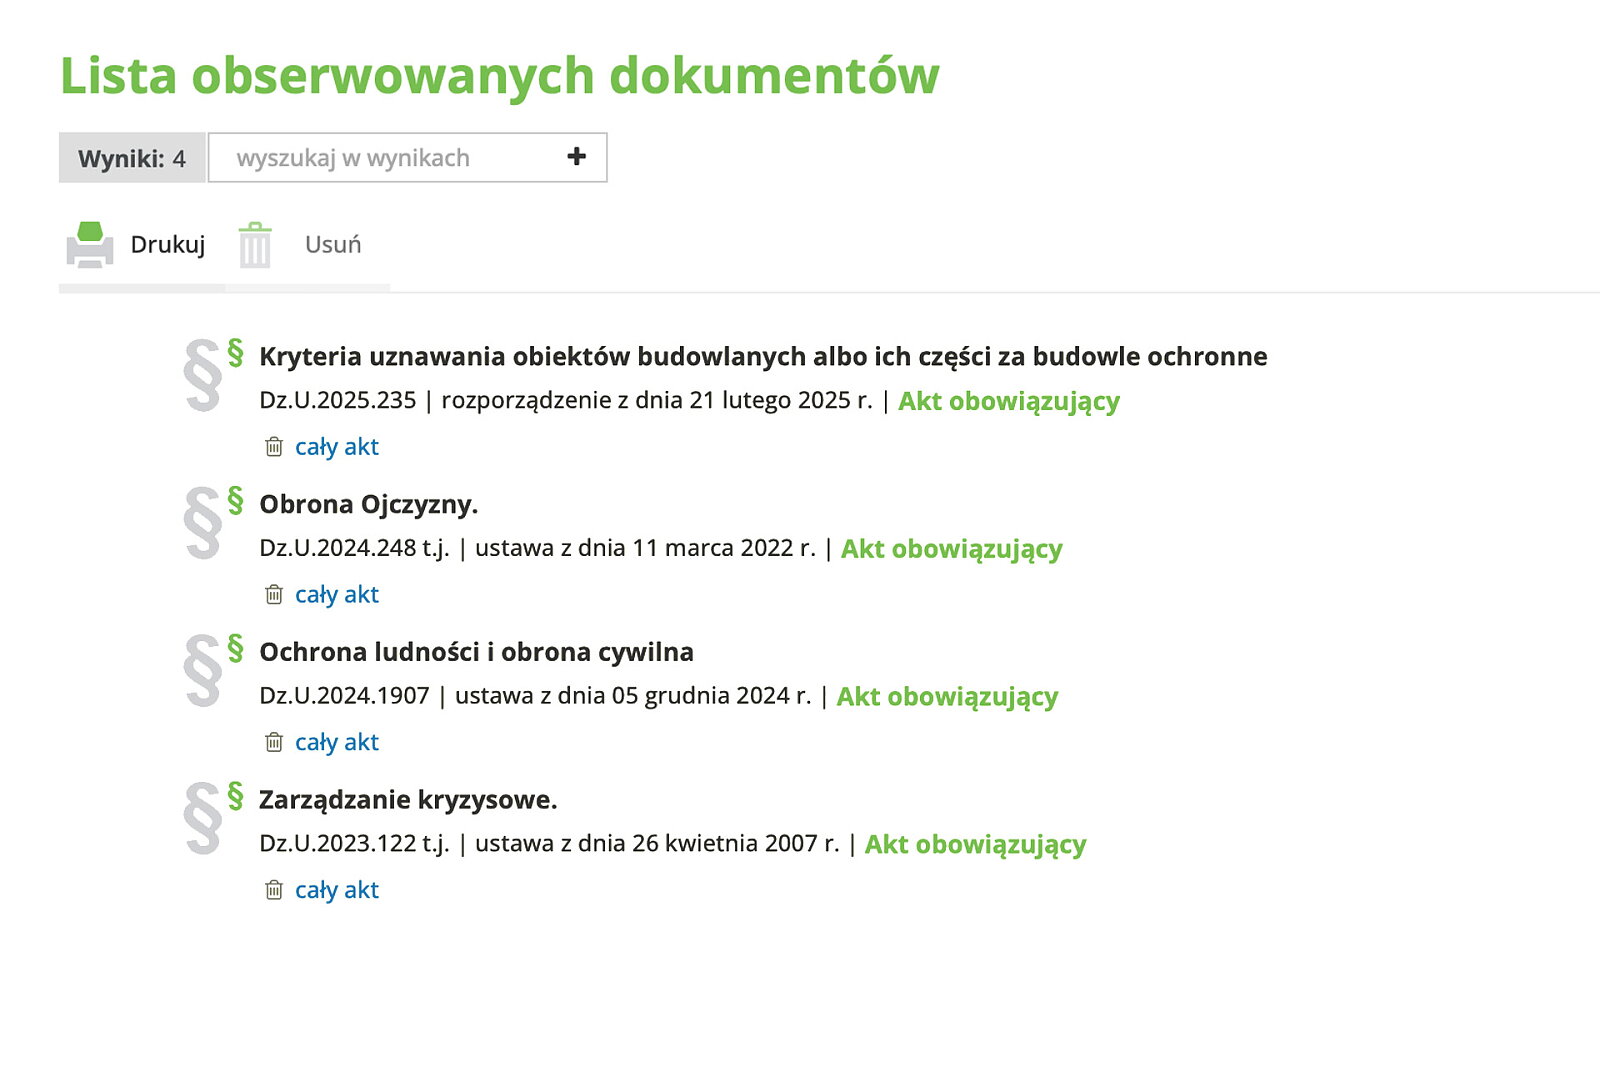Click paragraph icon of Zarządzanie kryzysowe
1600x1067 pixels.
(x=213, y=818)
